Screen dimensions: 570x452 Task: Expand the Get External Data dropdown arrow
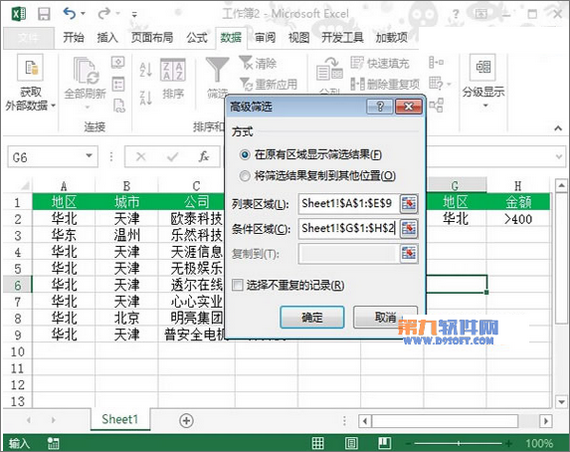(x=53, y=106)
